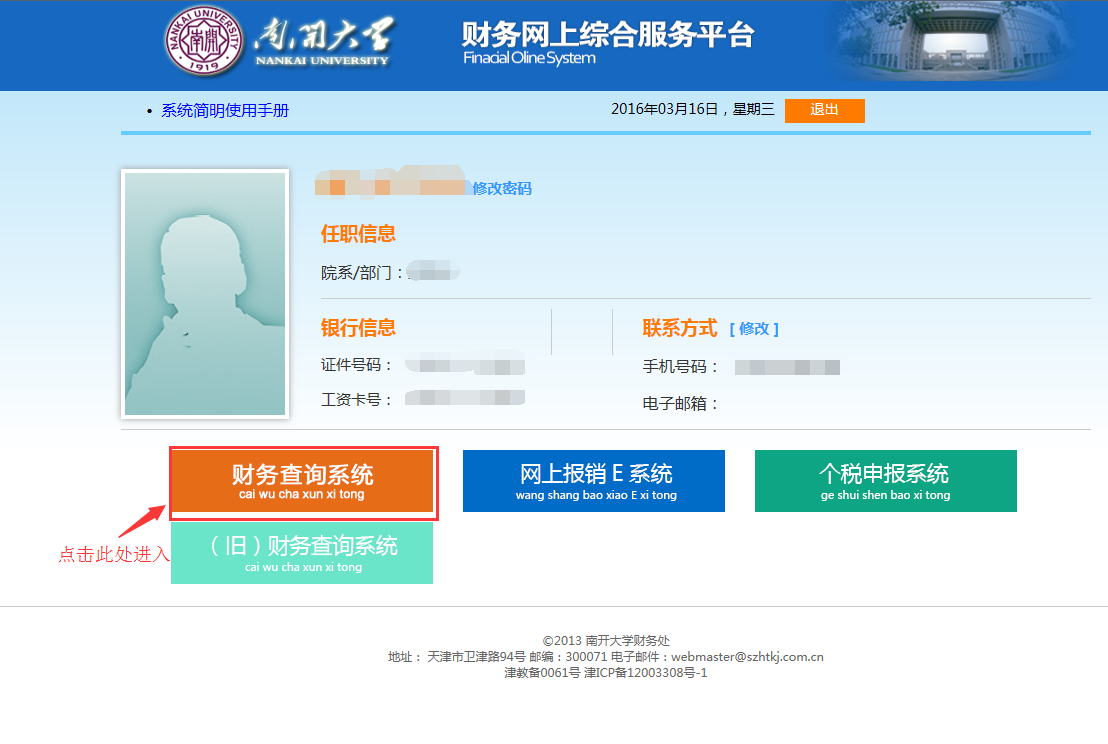
Task: Open the 网上报销 E 系统 button
Action: click(594, 481)
